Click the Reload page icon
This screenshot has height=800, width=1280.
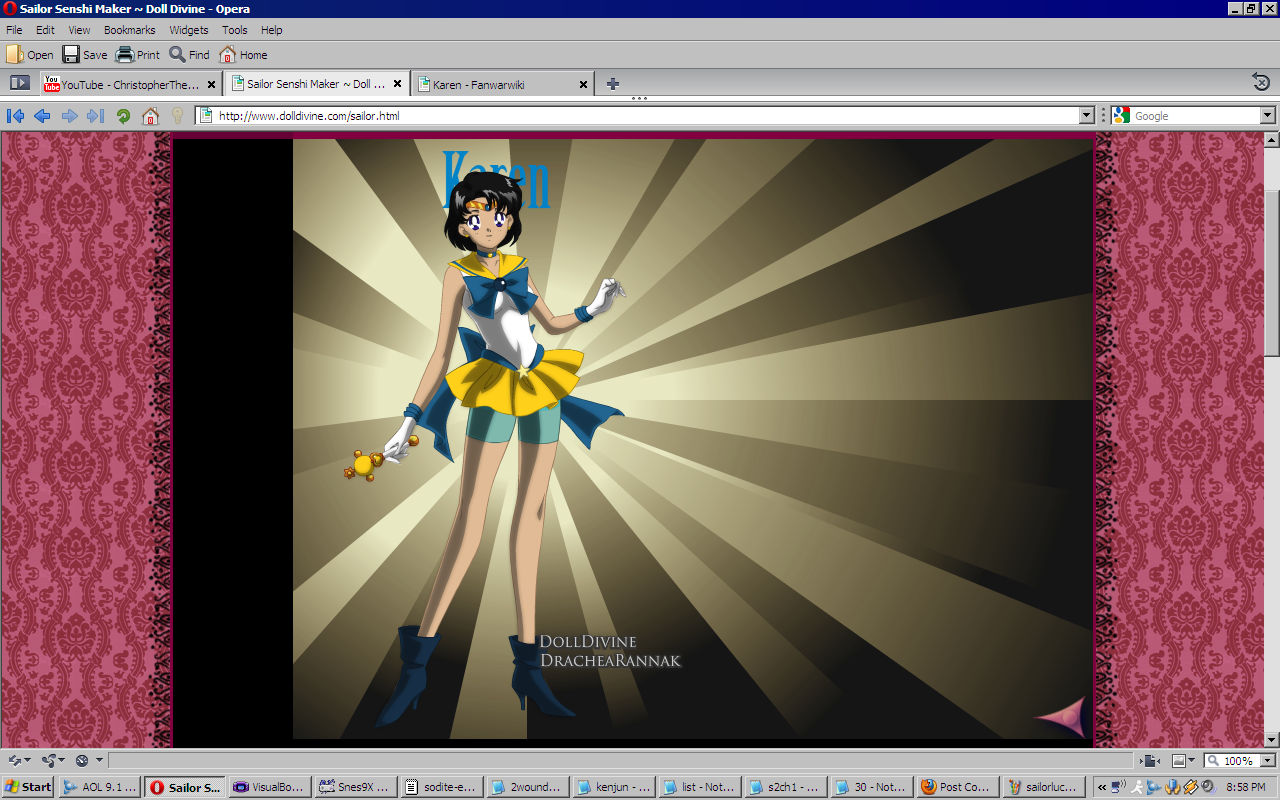coord(123,116)
